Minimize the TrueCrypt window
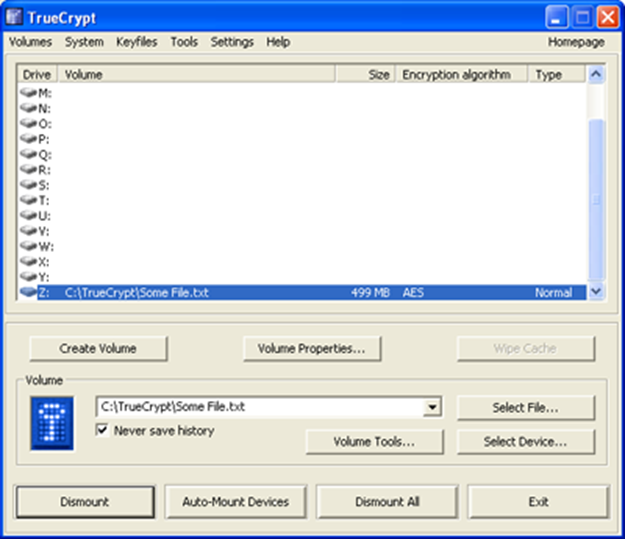 click(x=557, y=17)
